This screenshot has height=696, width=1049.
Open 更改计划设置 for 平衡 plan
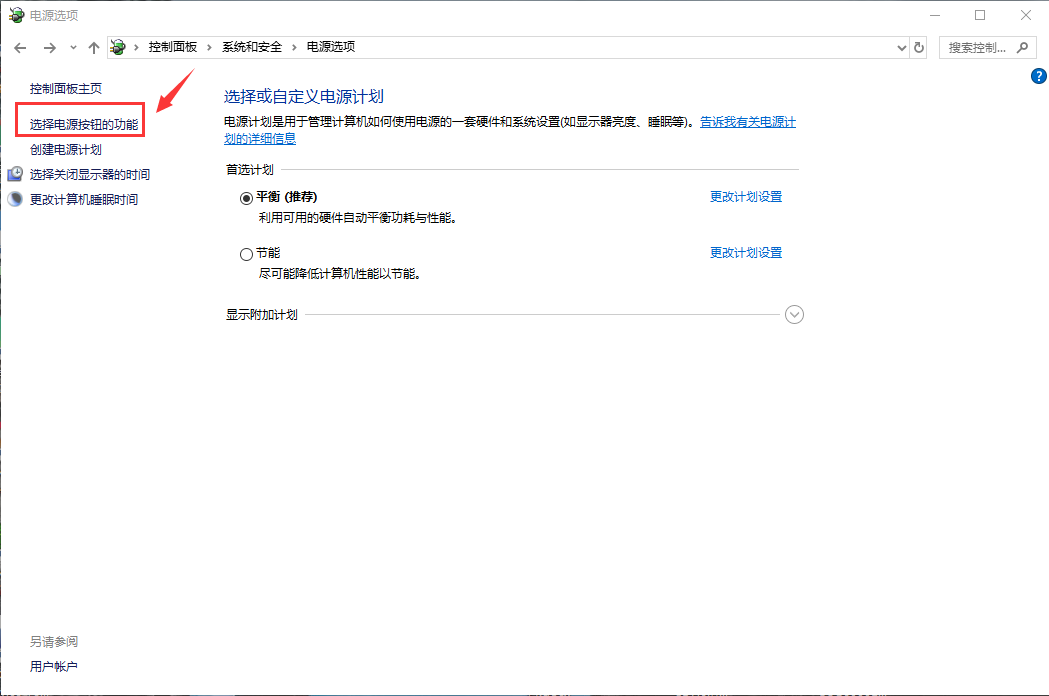(x=746, y=197)
